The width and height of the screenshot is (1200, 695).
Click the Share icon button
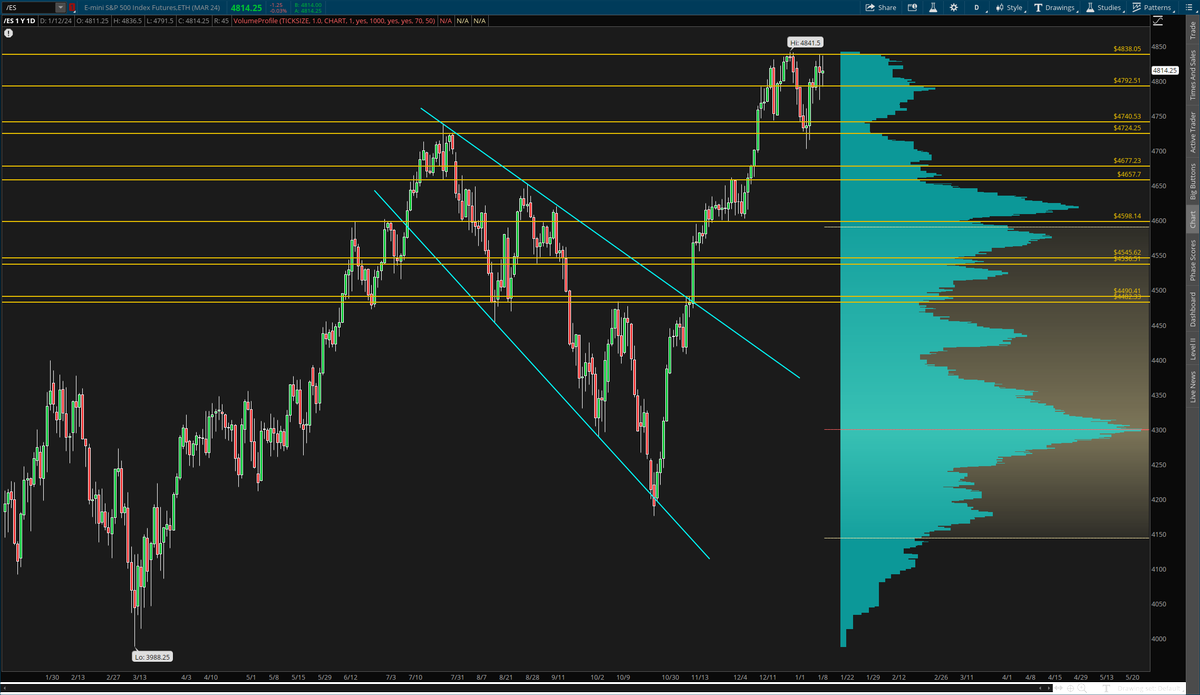tap(881, 7)
